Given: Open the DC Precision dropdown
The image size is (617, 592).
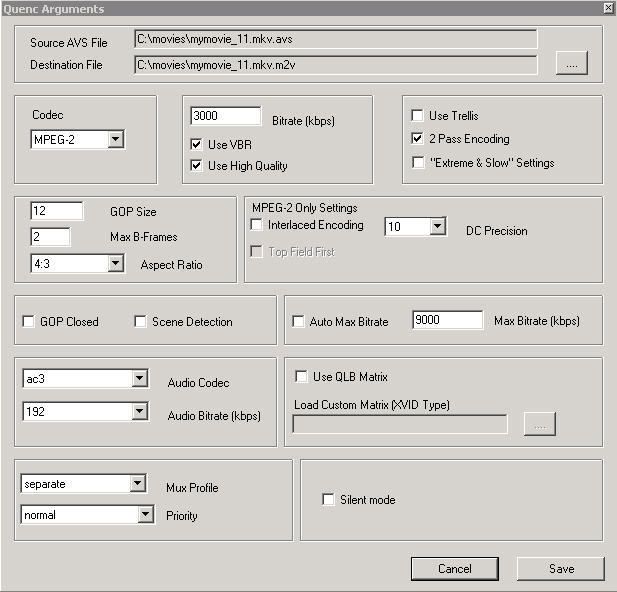Looking at the screenshot, I should pos(416,226).
